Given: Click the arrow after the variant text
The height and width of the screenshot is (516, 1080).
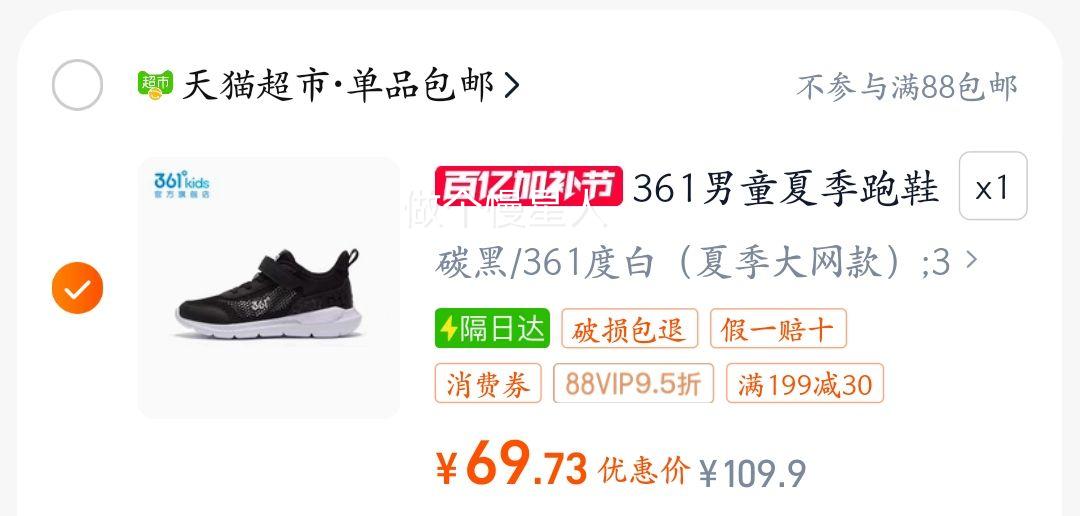Looking at the screenshot, I should 971,260.
